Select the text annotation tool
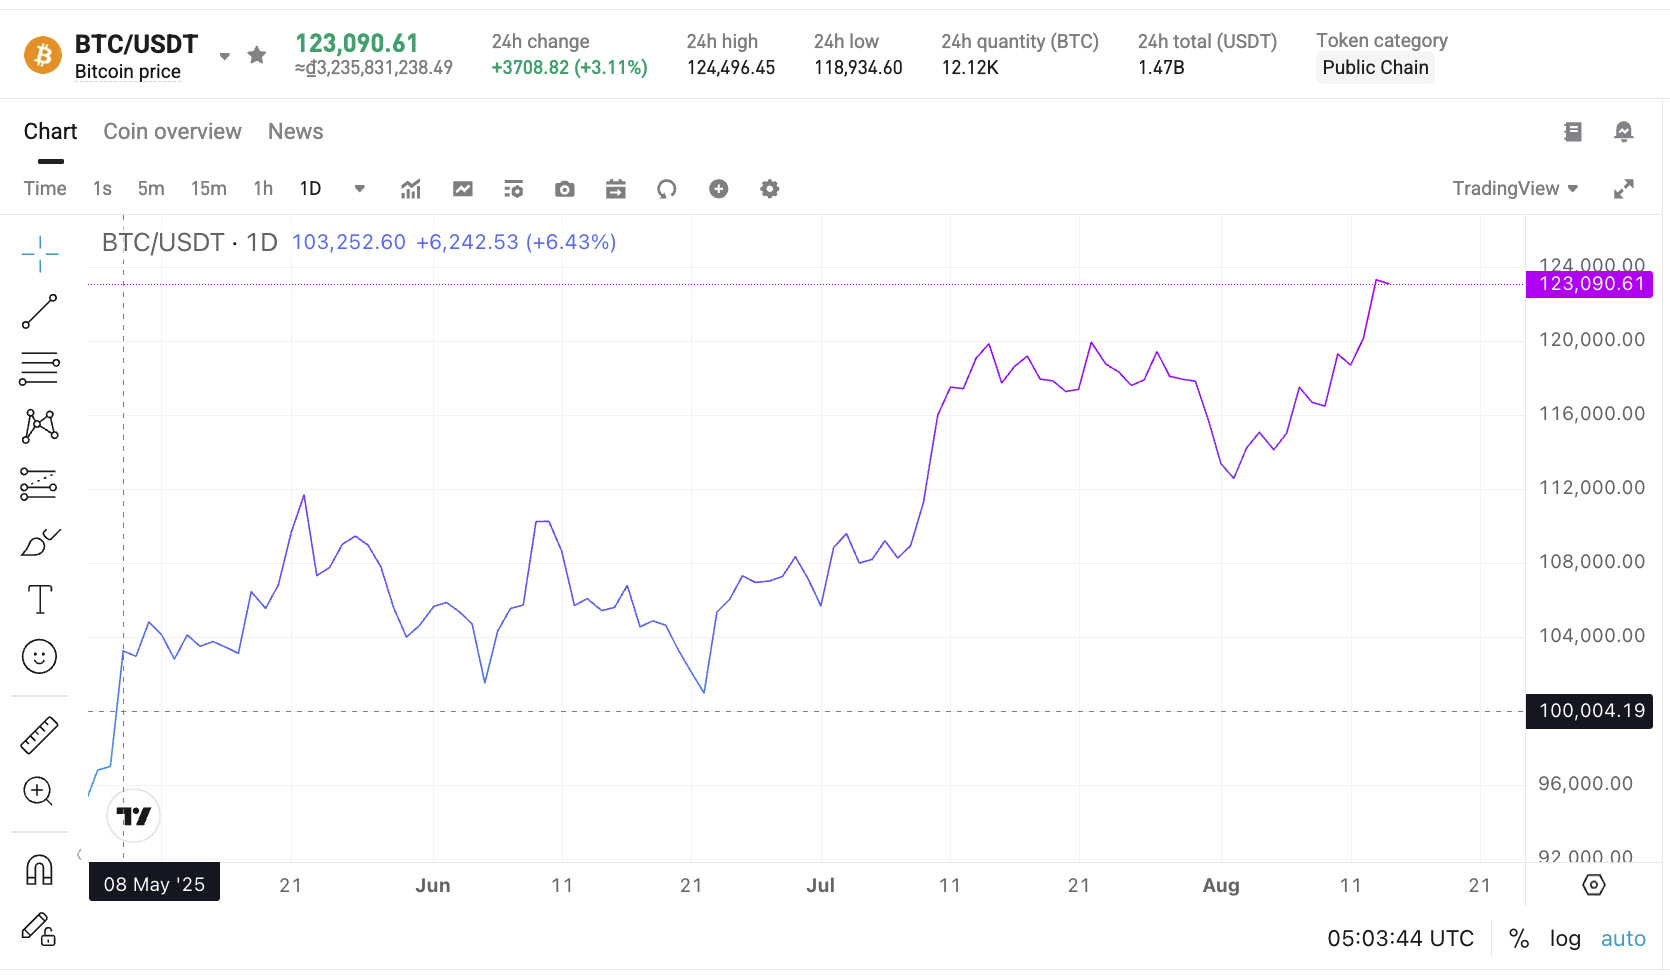 tap(40, 600)
